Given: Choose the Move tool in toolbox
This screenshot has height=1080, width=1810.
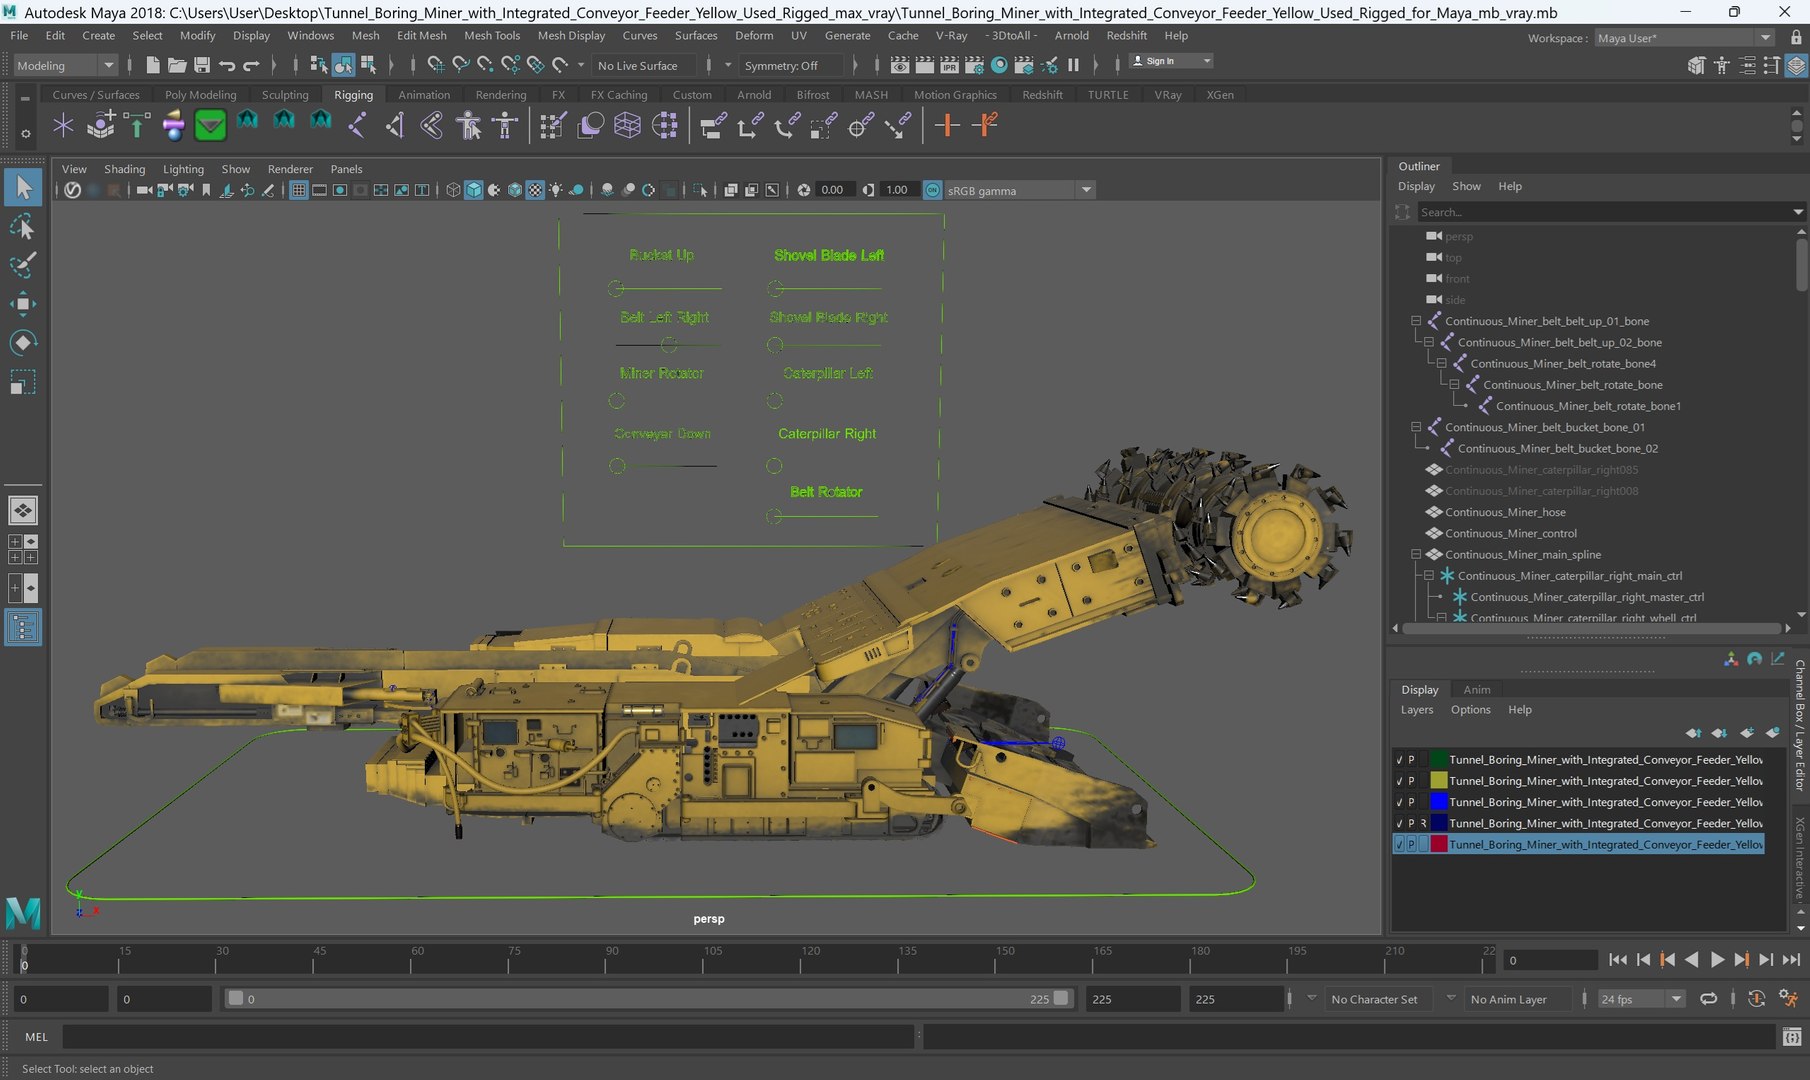Looking at the screenshot, I should [x=22, y=304].
